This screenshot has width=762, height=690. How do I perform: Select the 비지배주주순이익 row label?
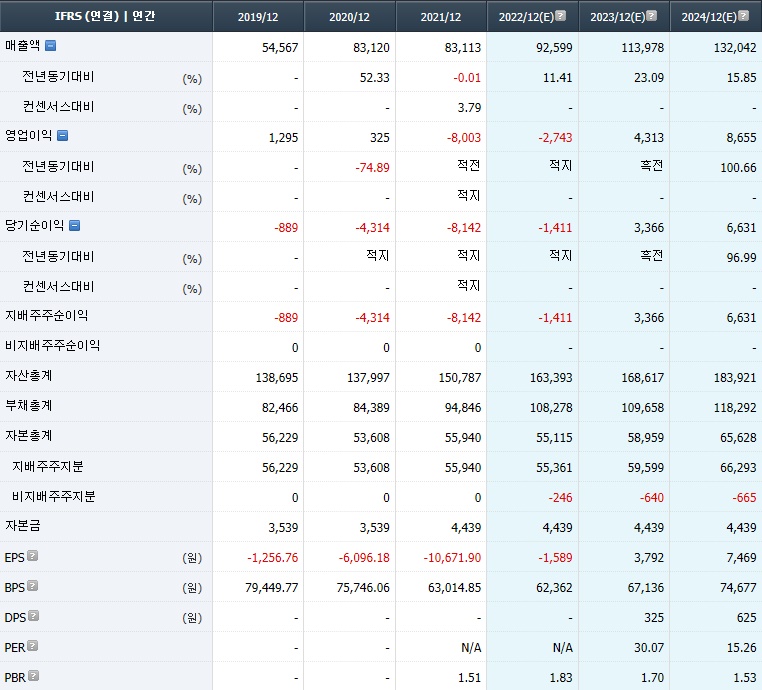point(52,346)
